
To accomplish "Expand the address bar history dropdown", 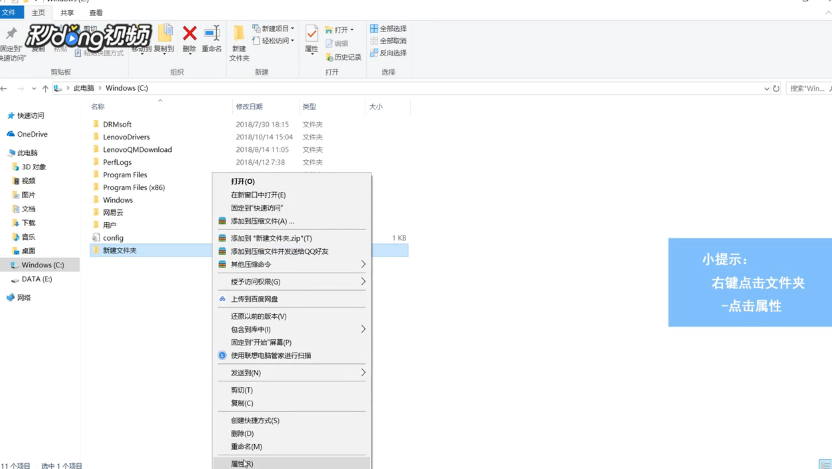I will click(x=766, y=89).
